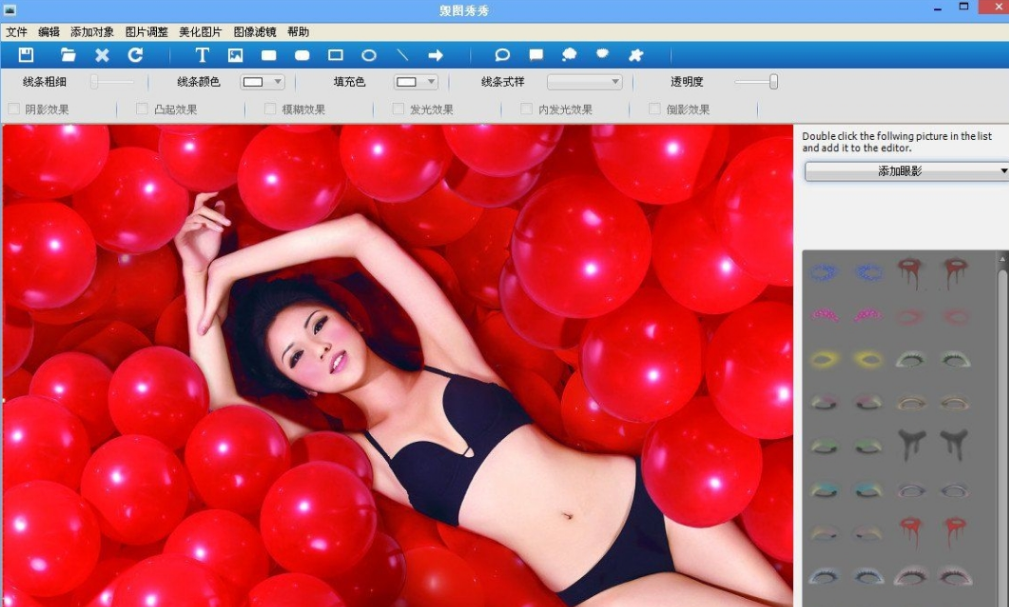Select the filled rectangle shape tool

point(268,55)
